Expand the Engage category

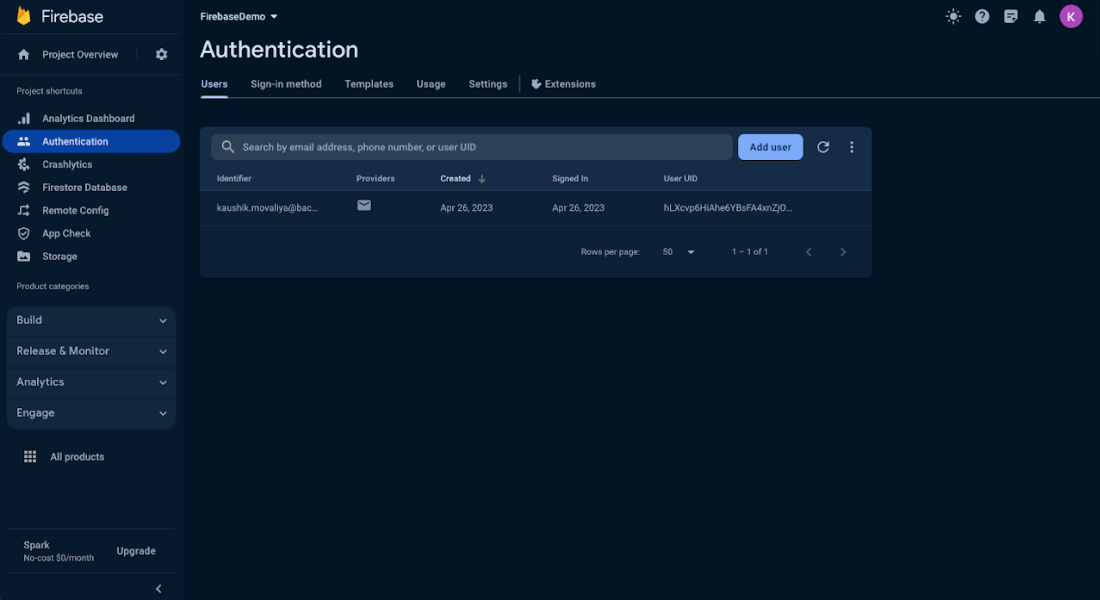coord(91,413)
